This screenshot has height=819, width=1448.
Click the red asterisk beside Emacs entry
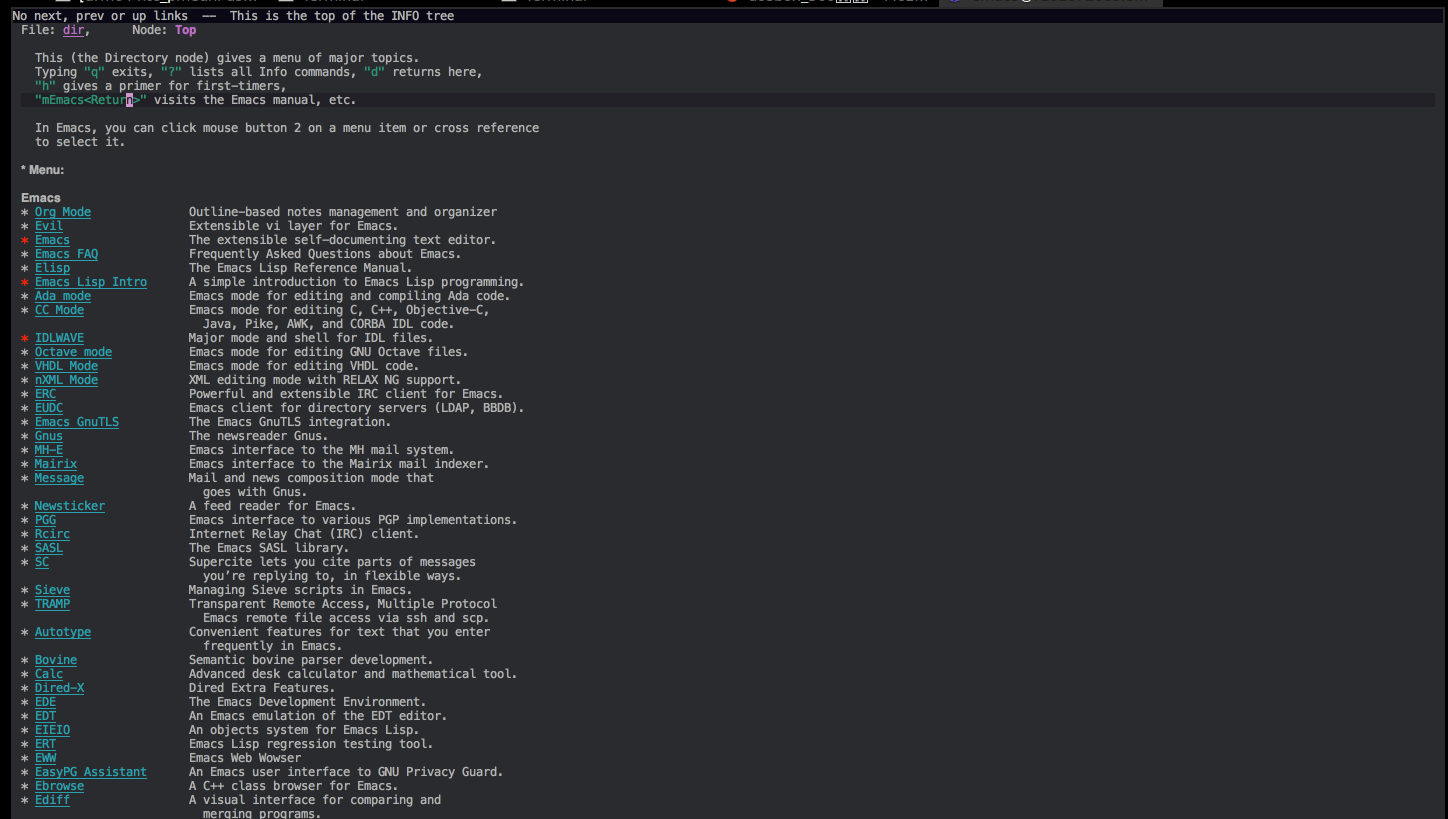[x=25, y=240]
